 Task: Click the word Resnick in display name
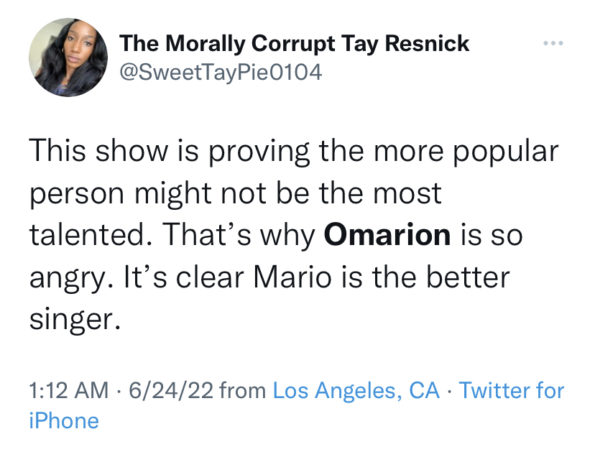point(427,43)
